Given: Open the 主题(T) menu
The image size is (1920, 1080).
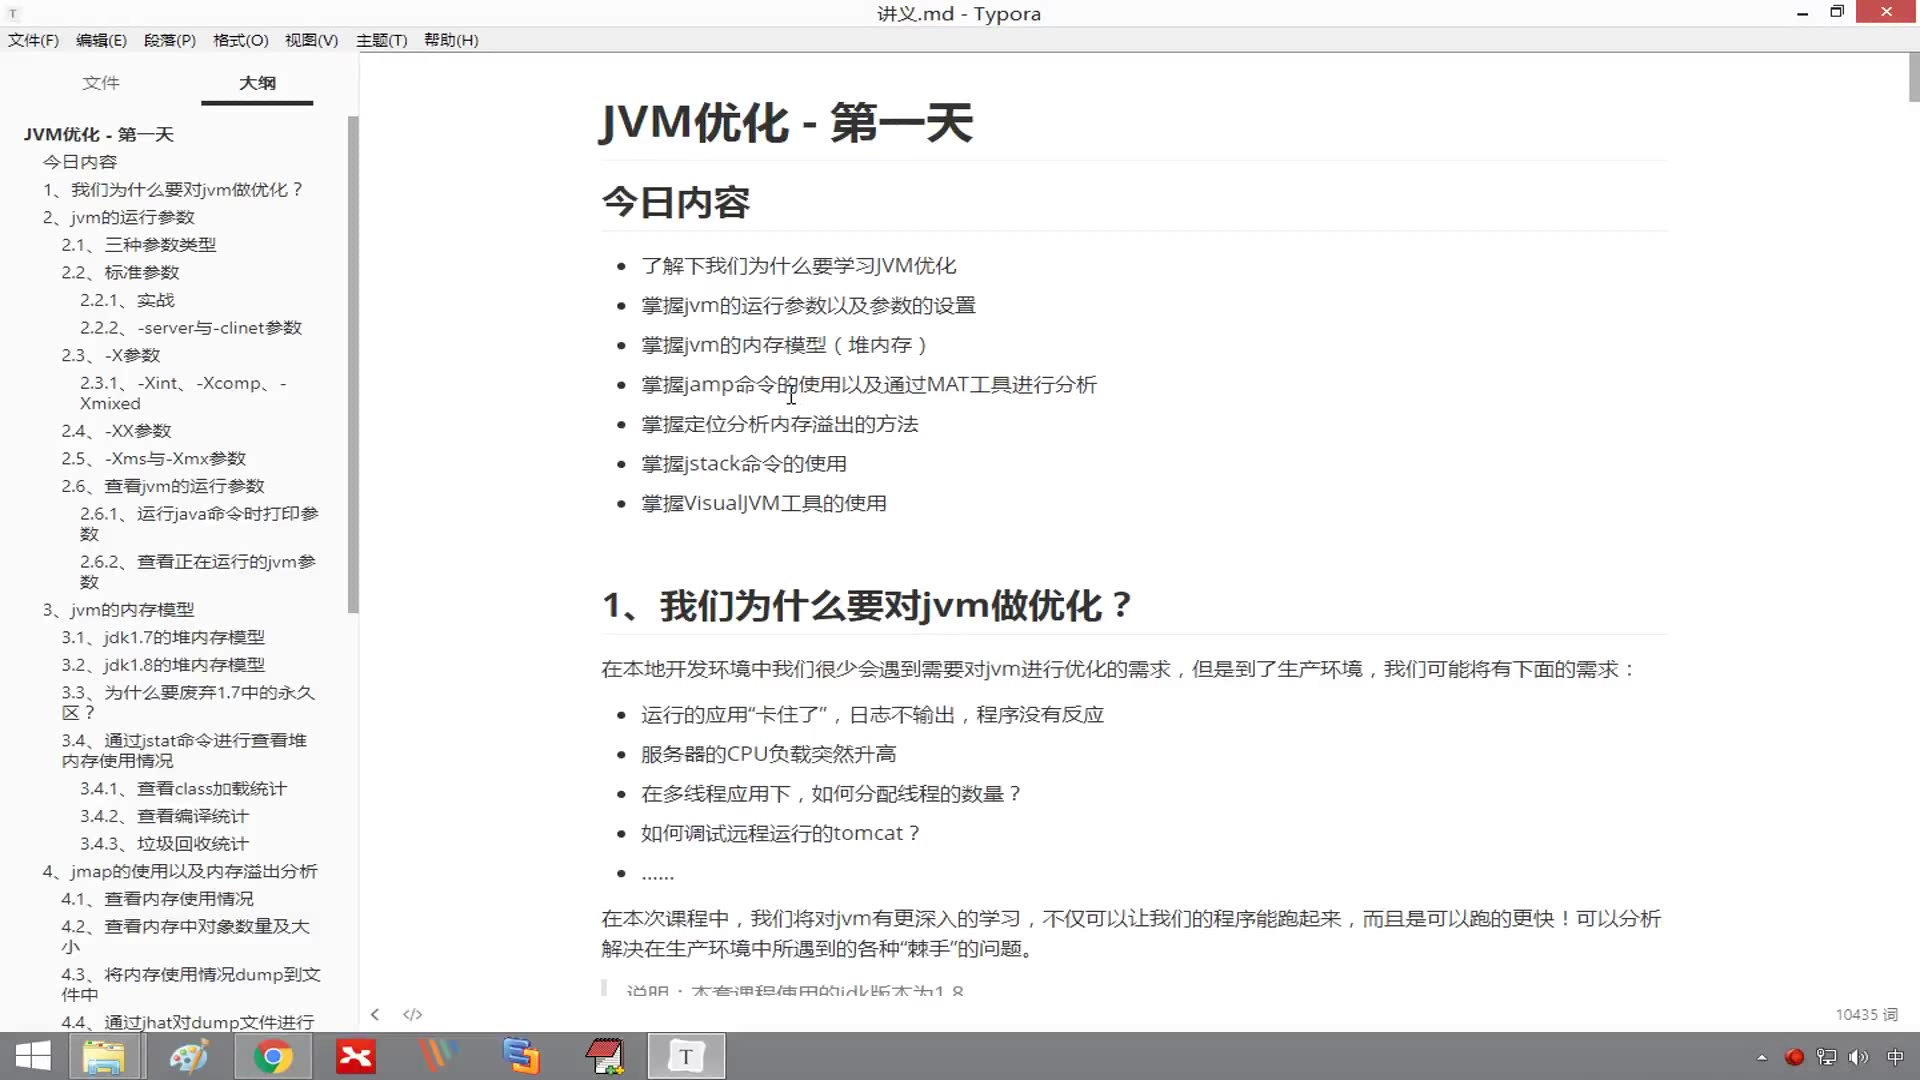Looking at the screenshot, I should coord(381,40).
